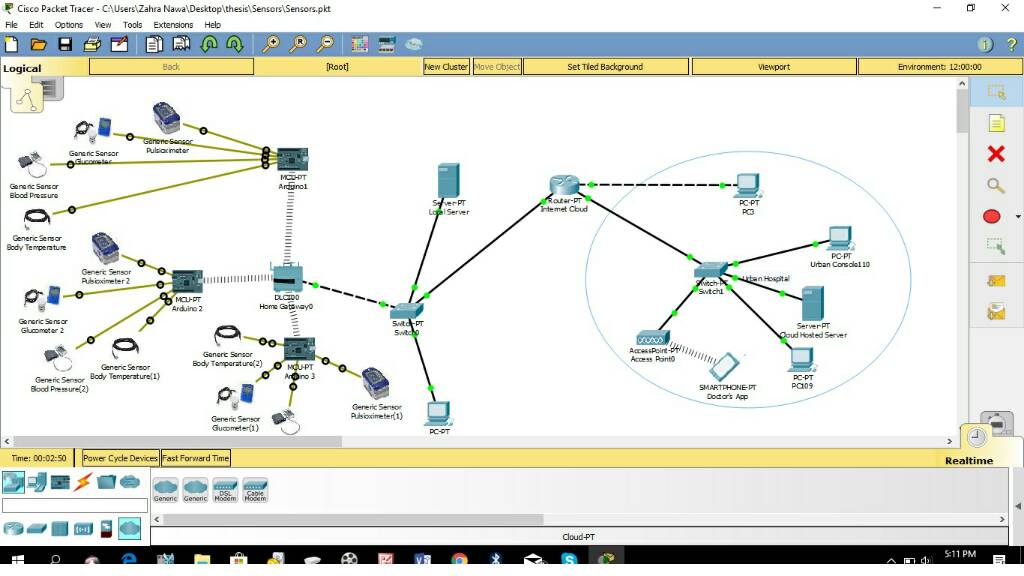Image resolution: width=1024 pixels, height=576 pixels.
Task: Open the info icon in the top toolbar
Action: tap(985, 44)
